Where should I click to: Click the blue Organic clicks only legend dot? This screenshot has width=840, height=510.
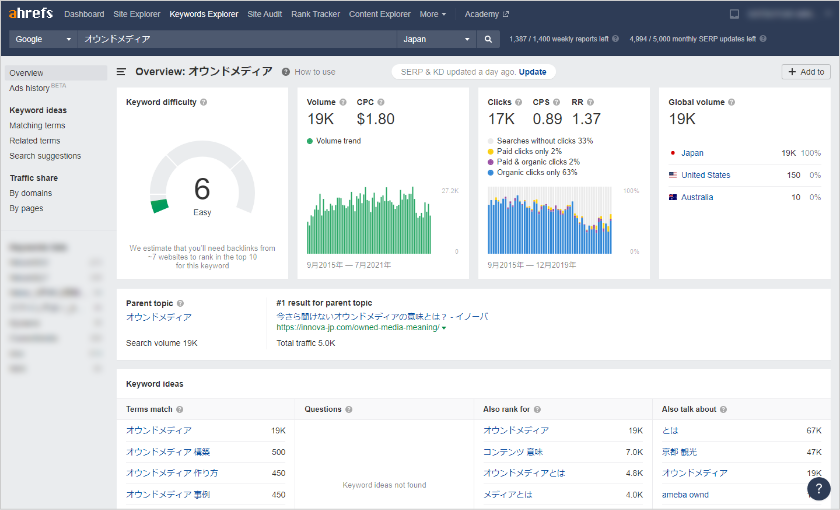pos(490,172)
